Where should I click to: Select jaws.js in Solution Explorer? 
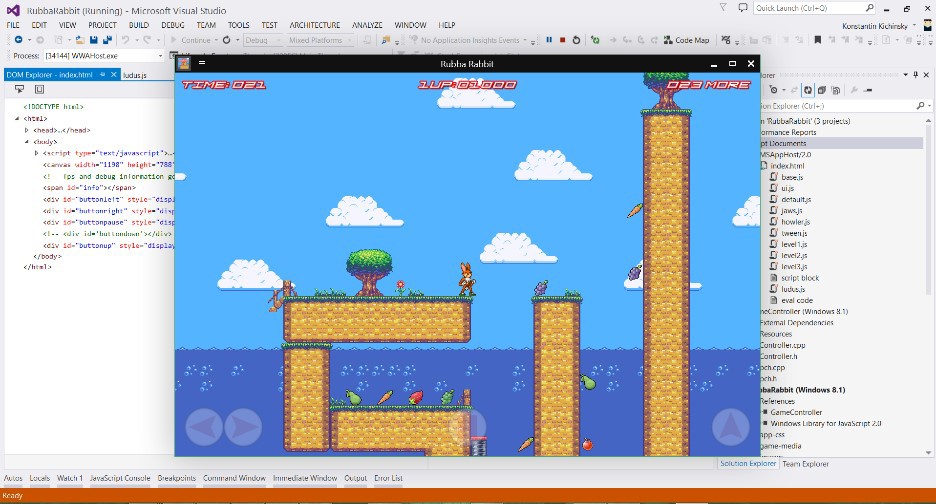(x=792, y=210)
